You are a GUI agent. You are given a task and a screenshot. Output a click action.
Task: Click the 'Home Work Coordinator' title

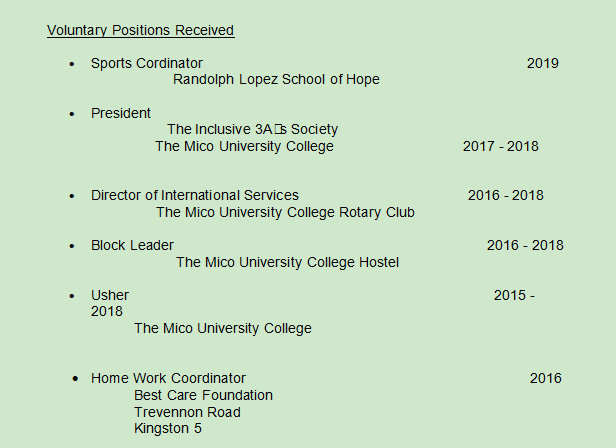[168, 378]
